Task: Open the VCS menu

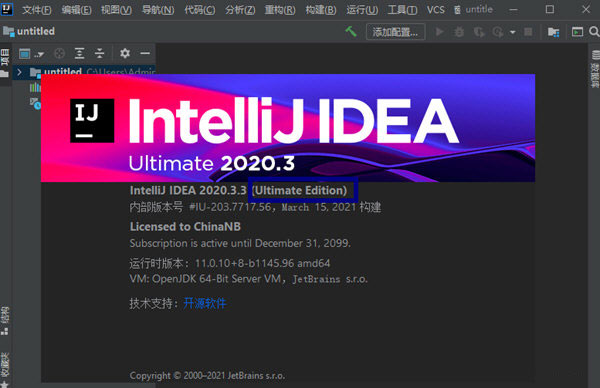Action: pos(435,10)
